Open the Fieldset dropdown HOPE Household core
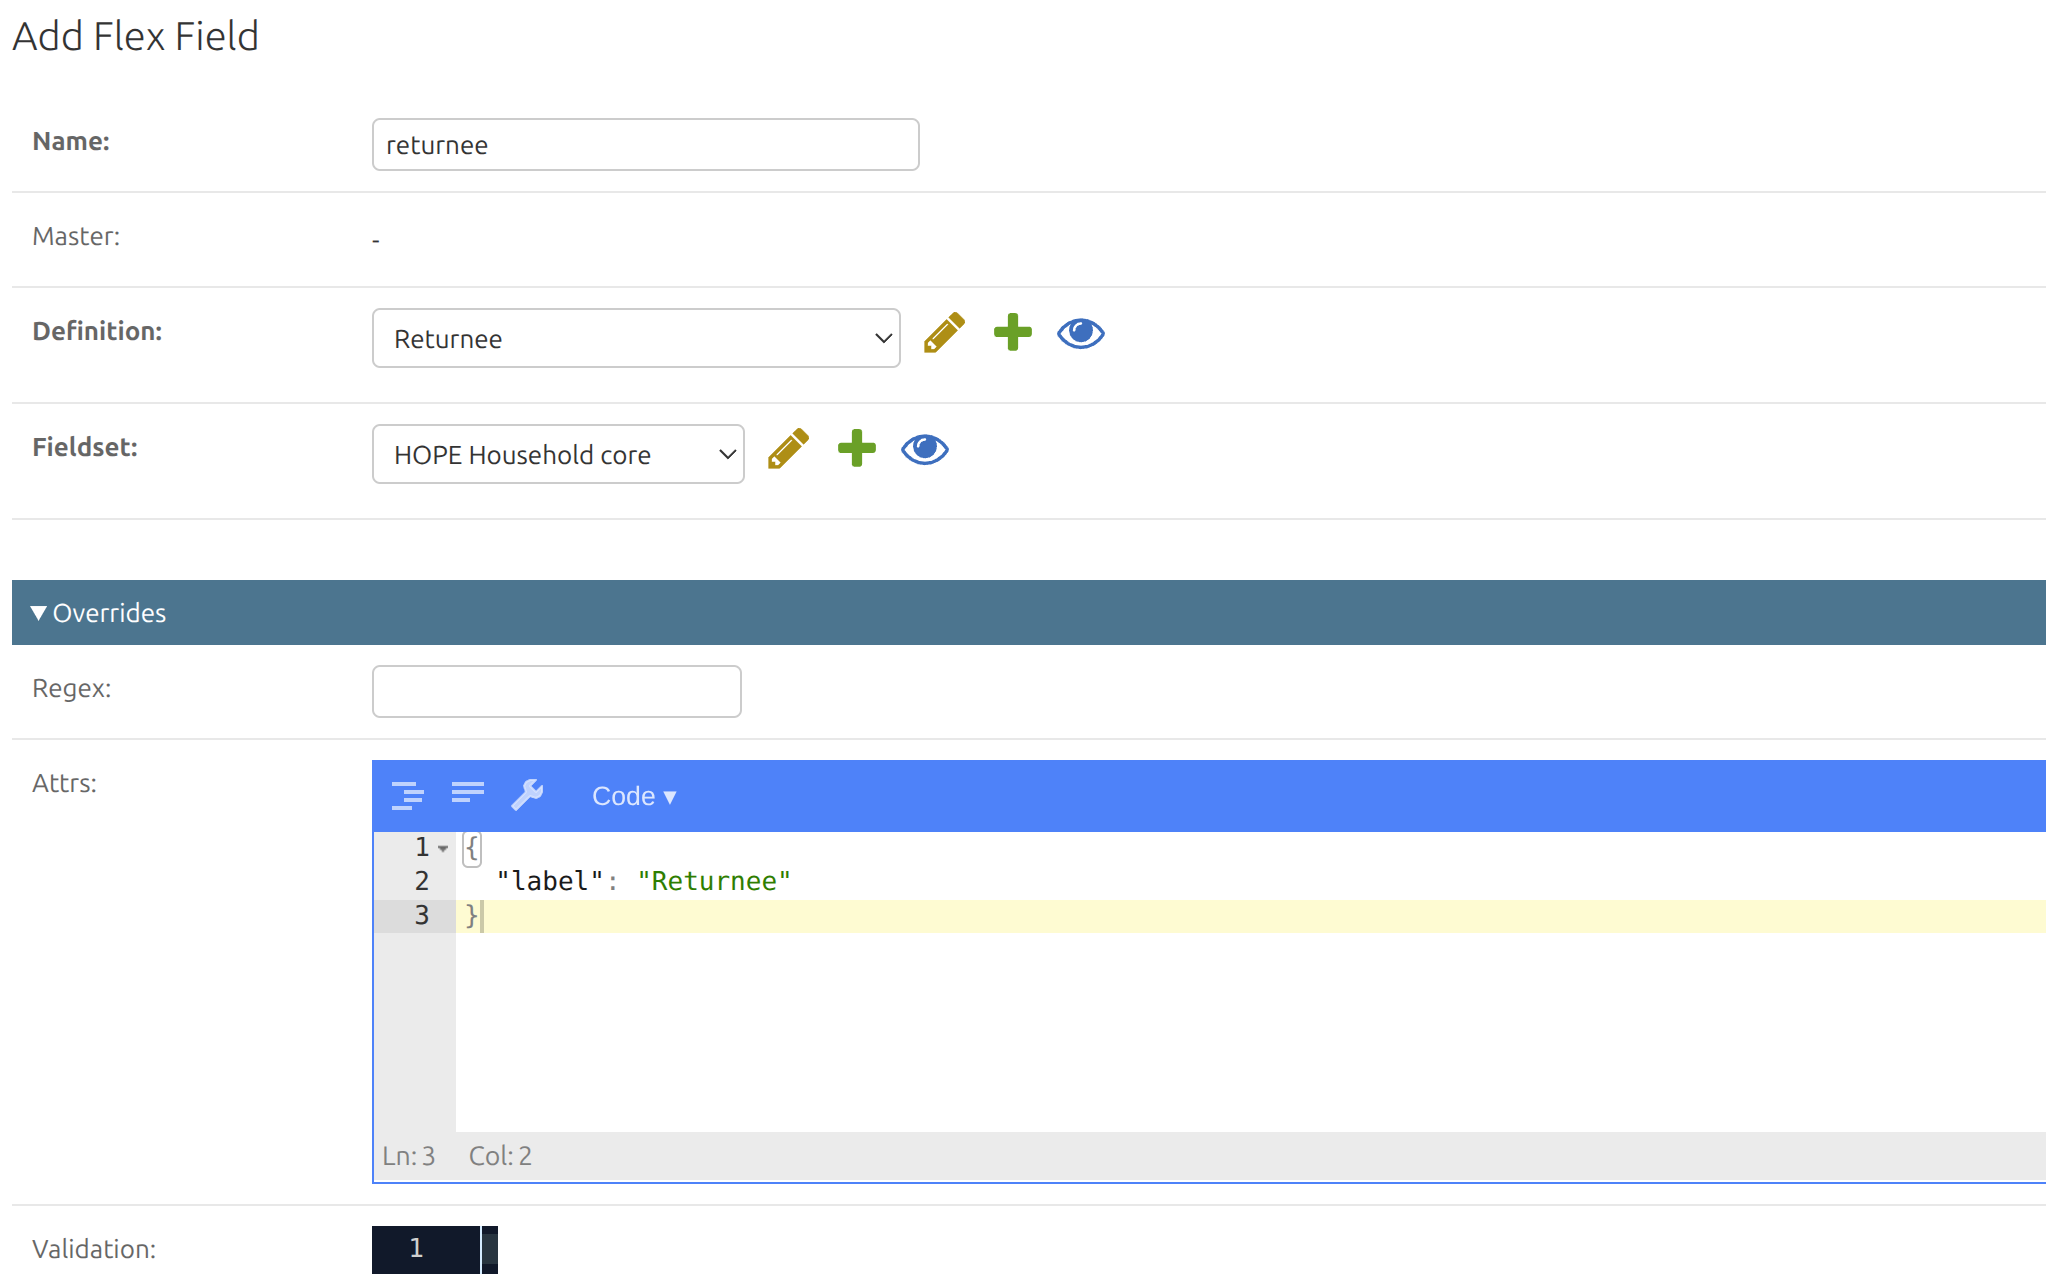 point(558,454)
